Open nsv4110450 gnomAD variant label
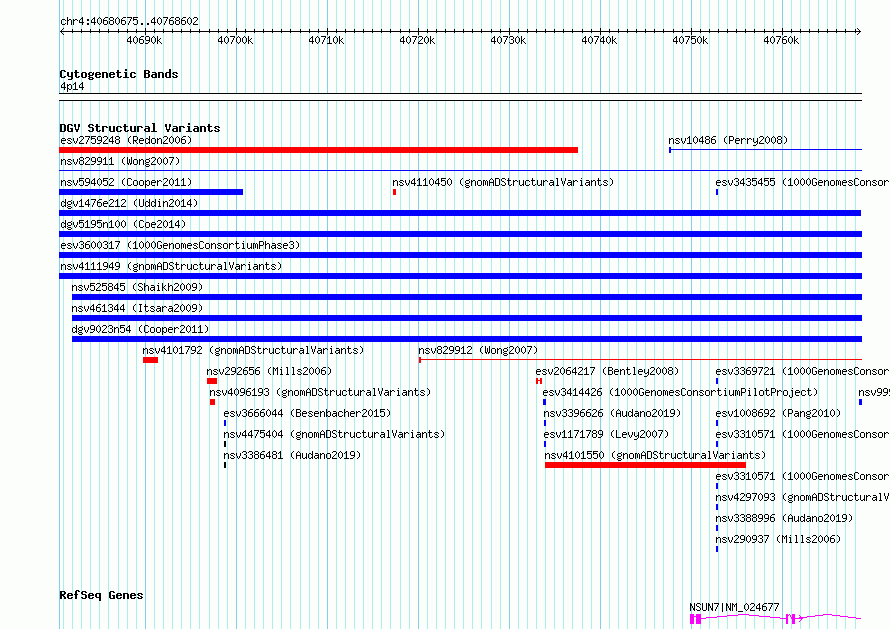The width and height of the screenshot is (890, 629). coord(503,182)
